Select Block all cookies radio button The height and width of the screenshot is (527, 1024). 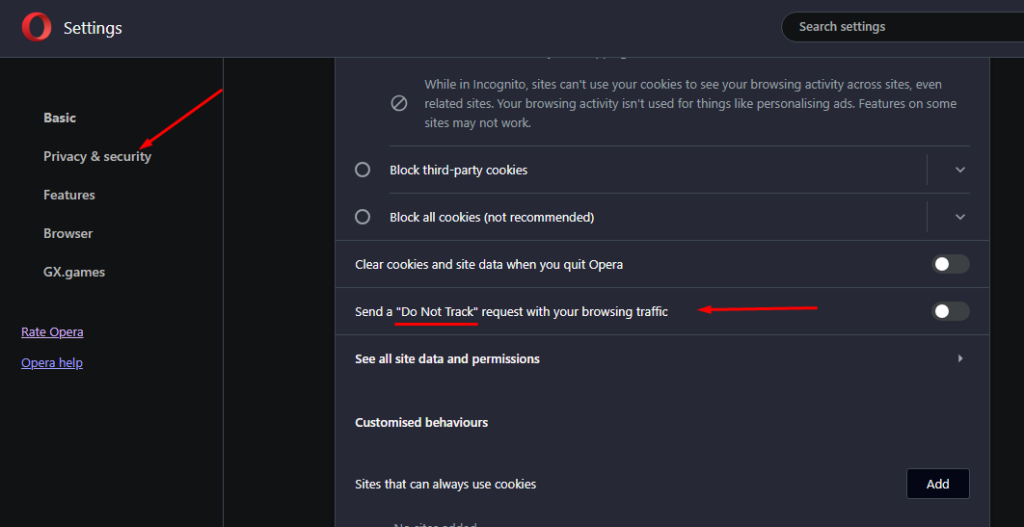[x=362, y=217]
